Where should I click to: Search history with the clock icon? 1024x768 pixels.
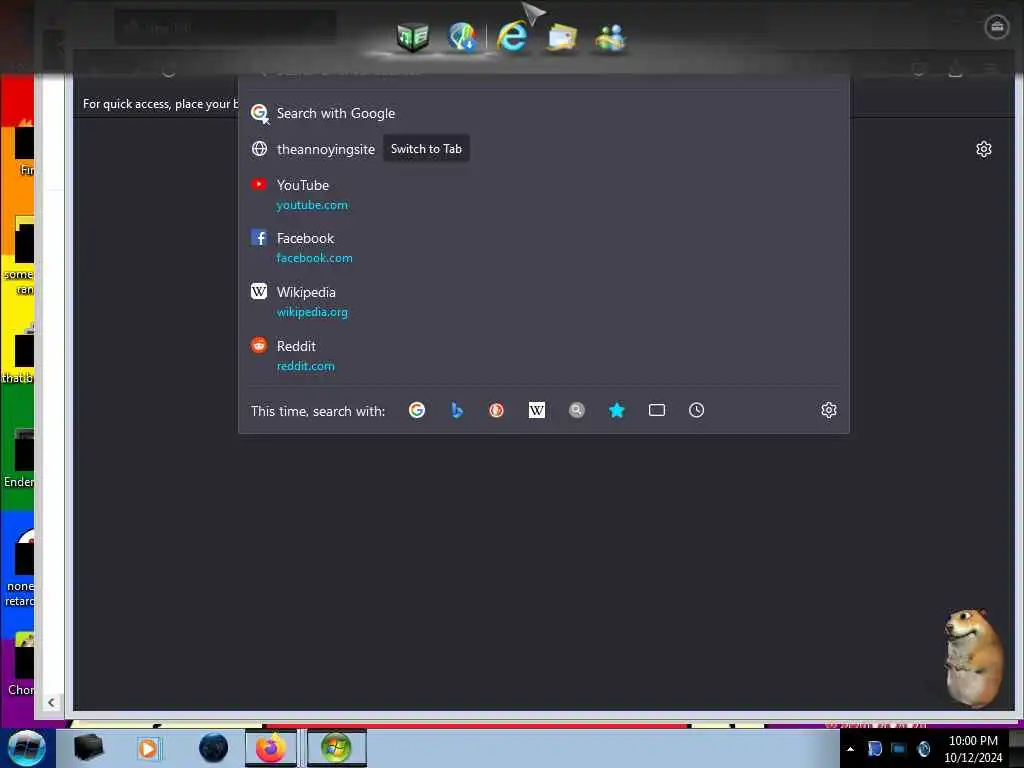[x=696, y=410]
